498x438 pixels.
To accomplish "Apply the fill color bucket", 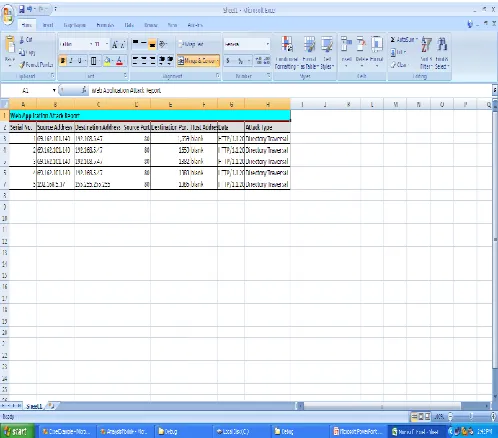I will tap(107, 61).
